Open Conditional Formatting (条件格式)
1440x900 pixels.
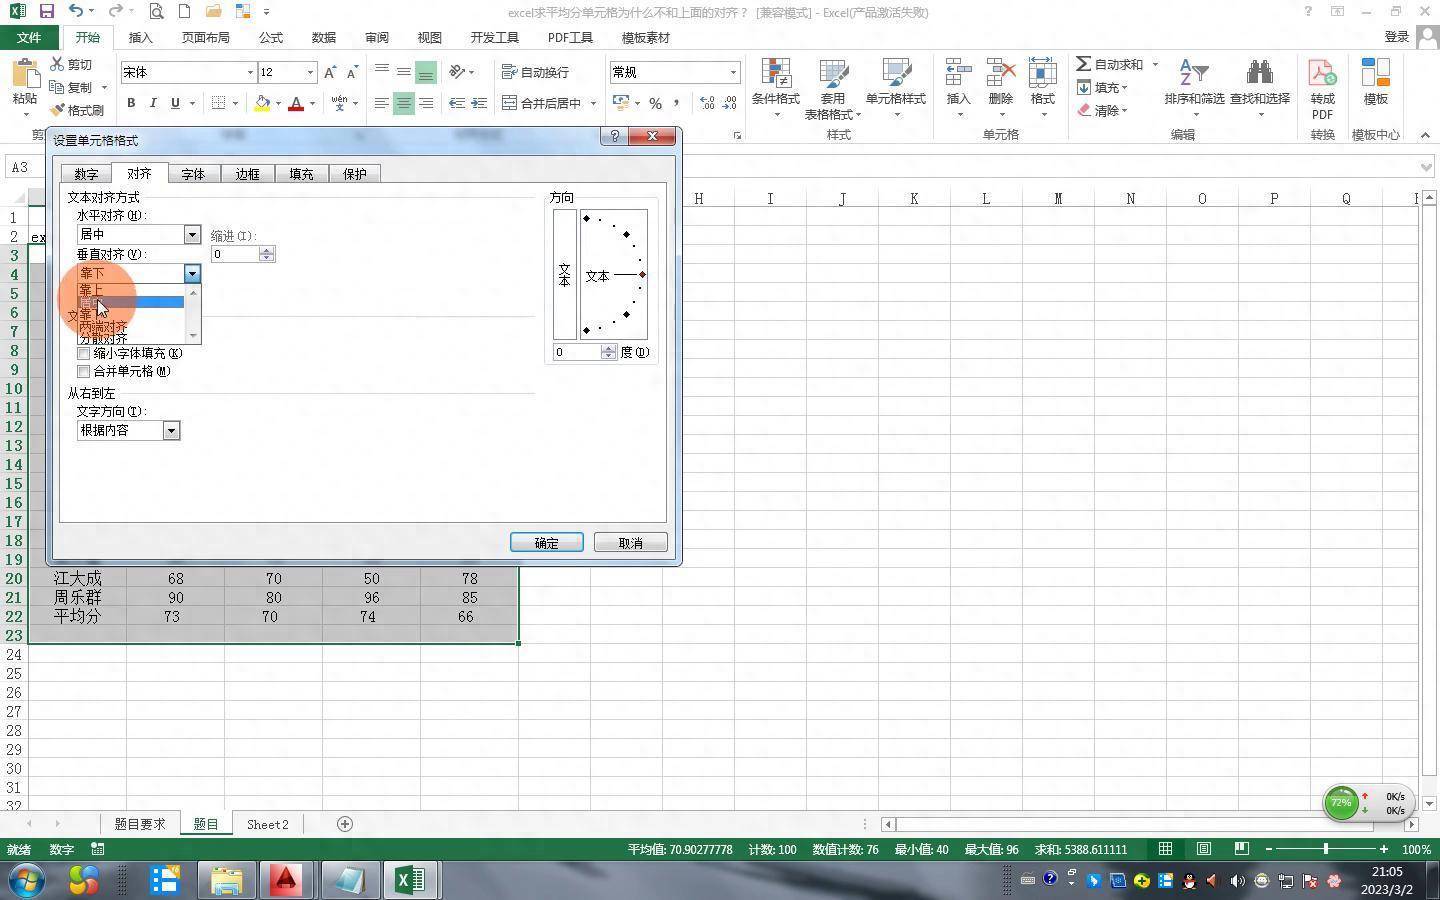[775, 85]
